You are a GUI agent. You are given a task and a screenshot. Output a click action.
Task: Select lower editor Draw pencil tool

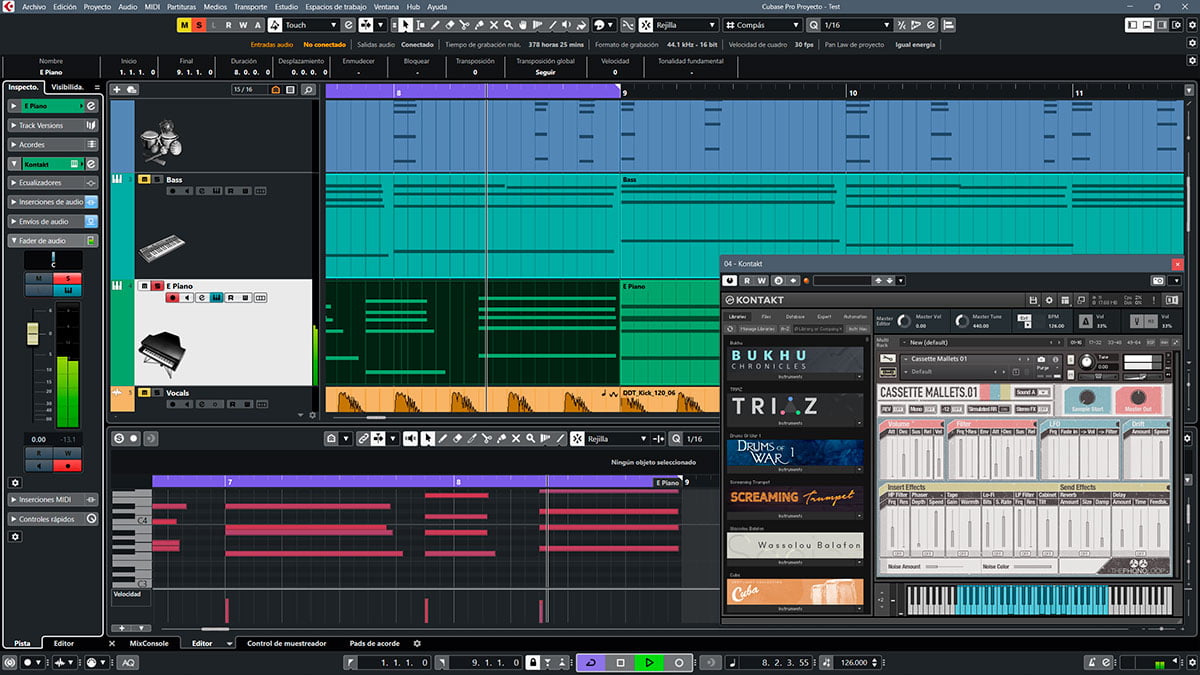tap(442, 439)
